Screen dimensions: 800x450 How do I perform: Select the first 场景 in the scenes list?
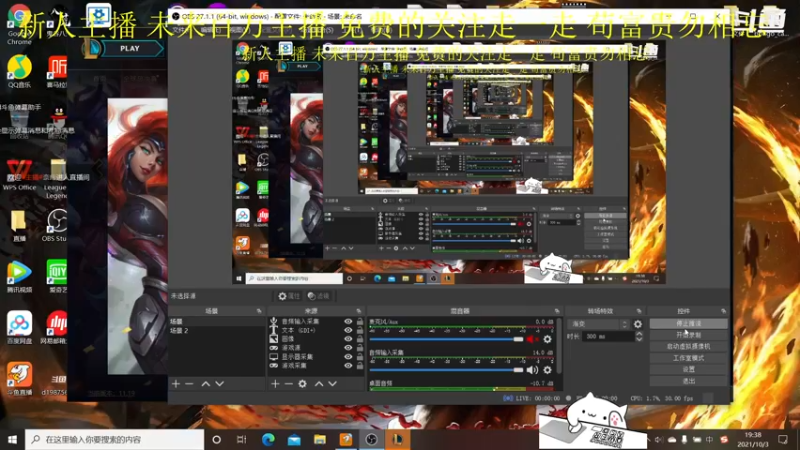216,321
